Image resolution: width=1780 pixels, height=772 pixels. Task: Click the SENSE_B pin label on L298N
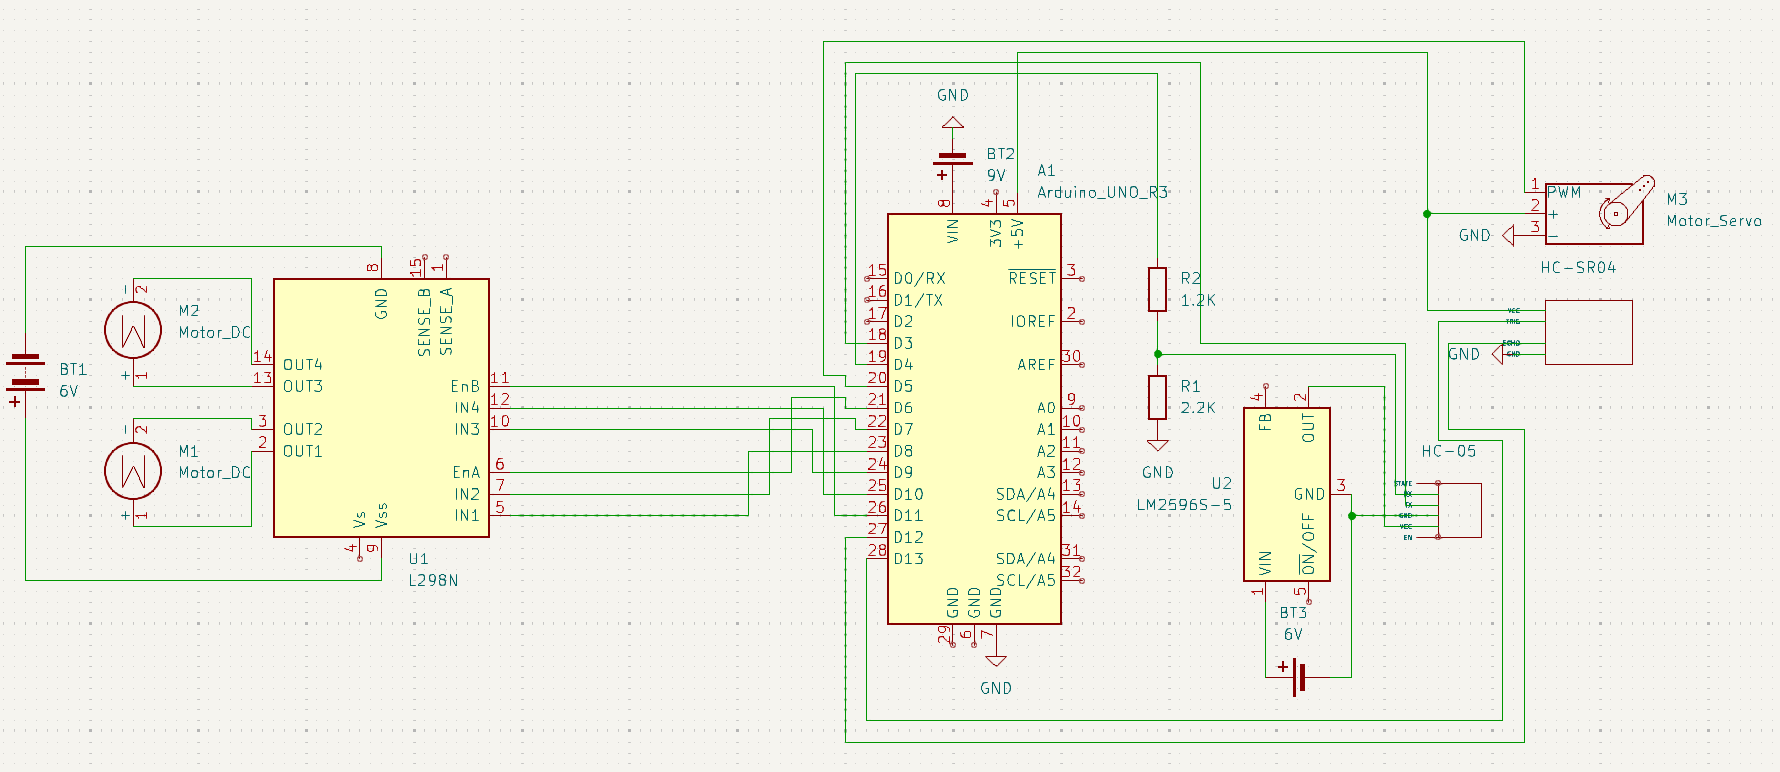coord(424,322)
